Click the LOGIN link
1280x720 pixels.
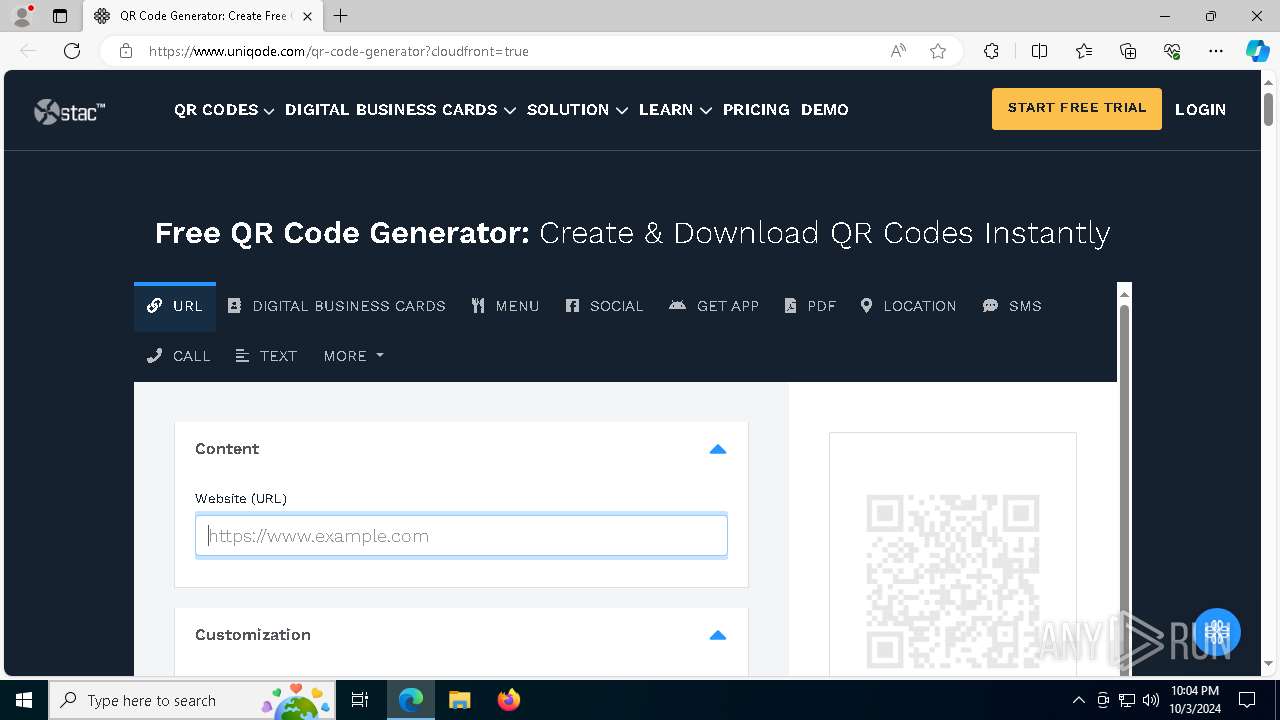click(x=1200, y=110)
